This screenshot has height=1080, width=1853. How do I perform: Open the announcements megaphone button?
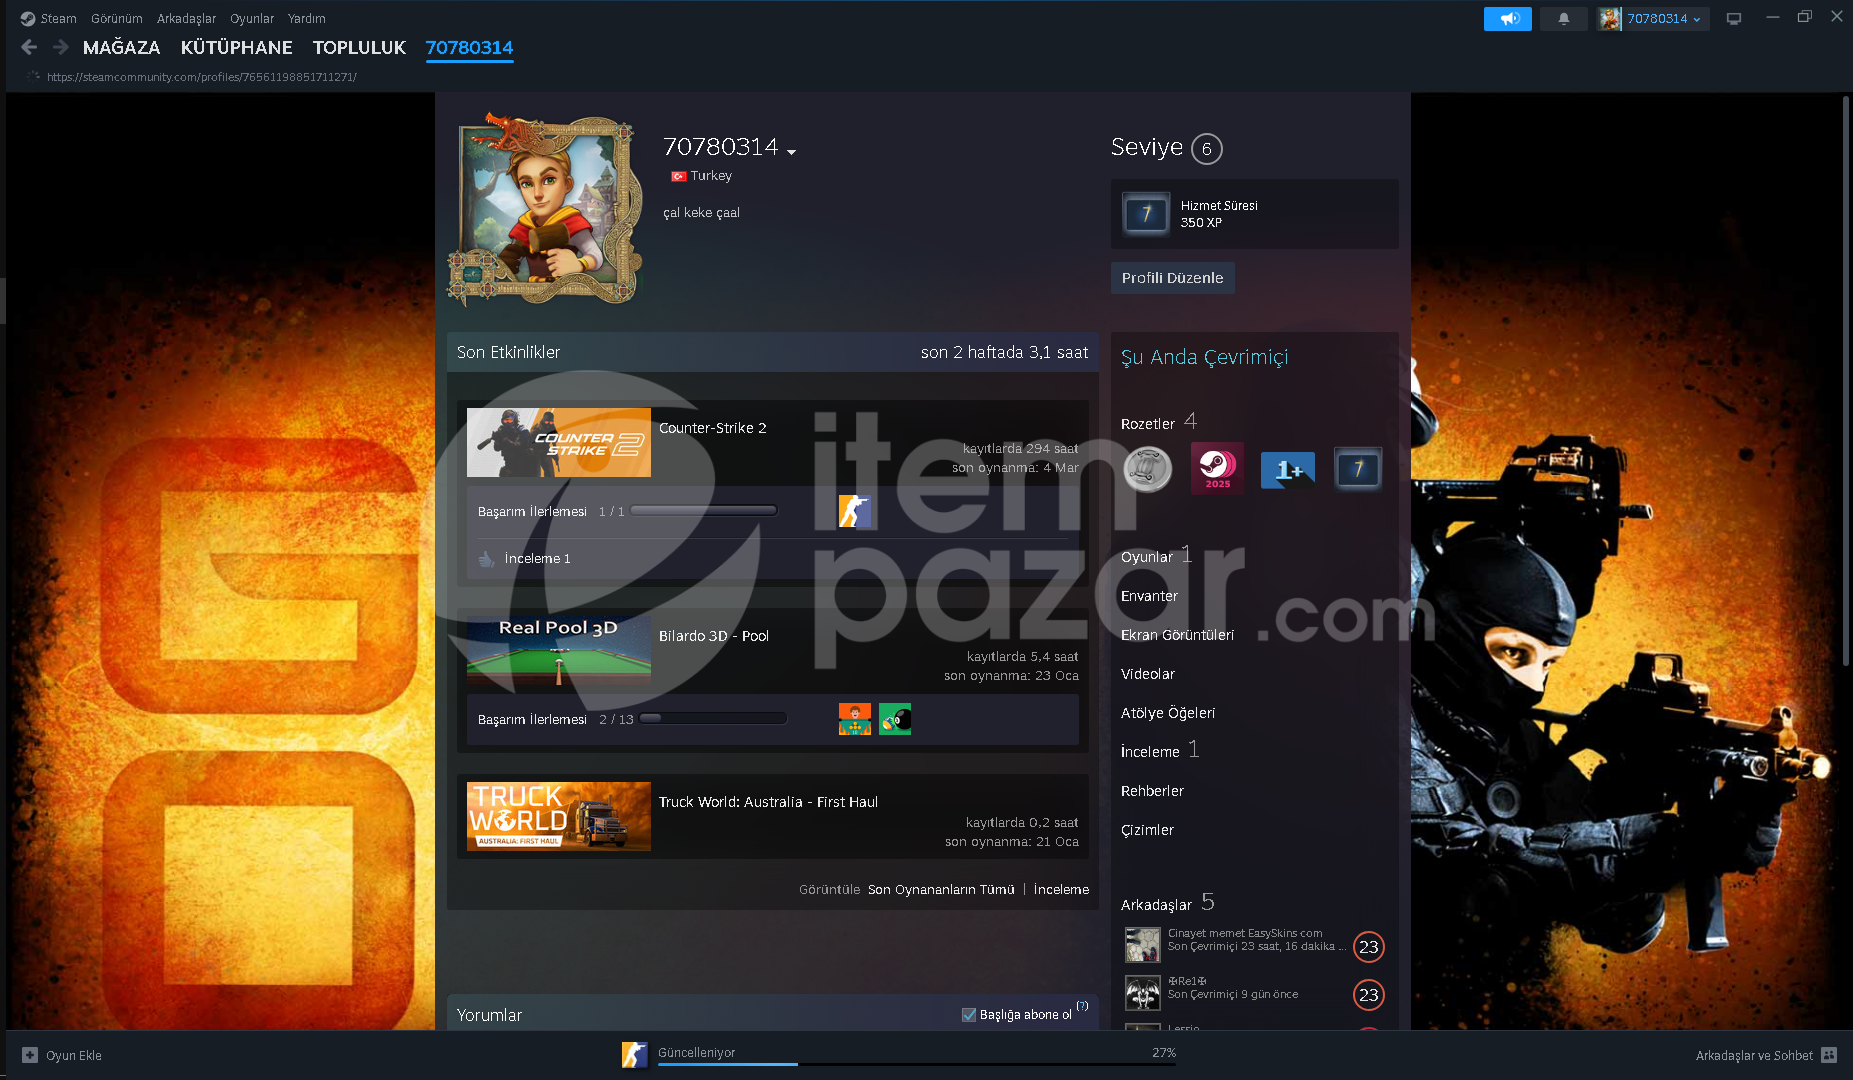click(x=1508, y=18)
